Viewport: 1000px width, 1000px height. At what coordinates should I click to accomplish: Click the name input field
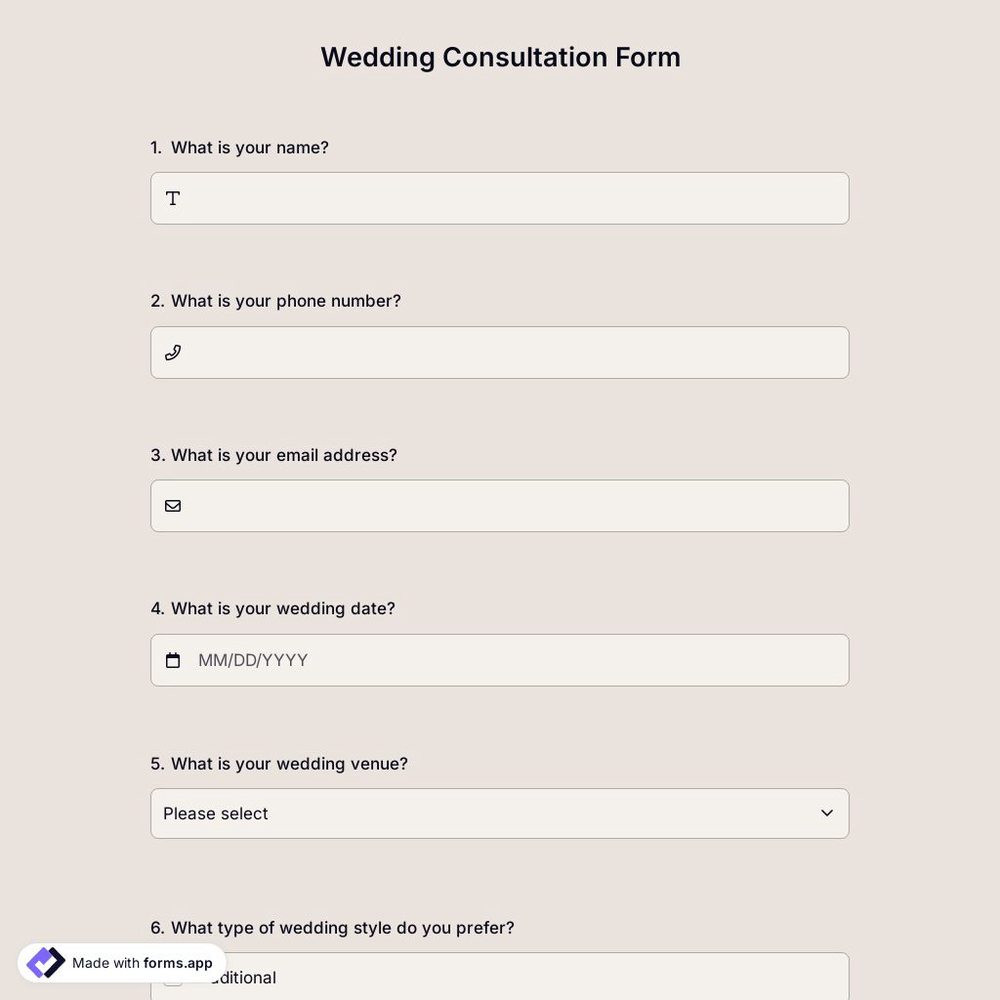(500, 198)
